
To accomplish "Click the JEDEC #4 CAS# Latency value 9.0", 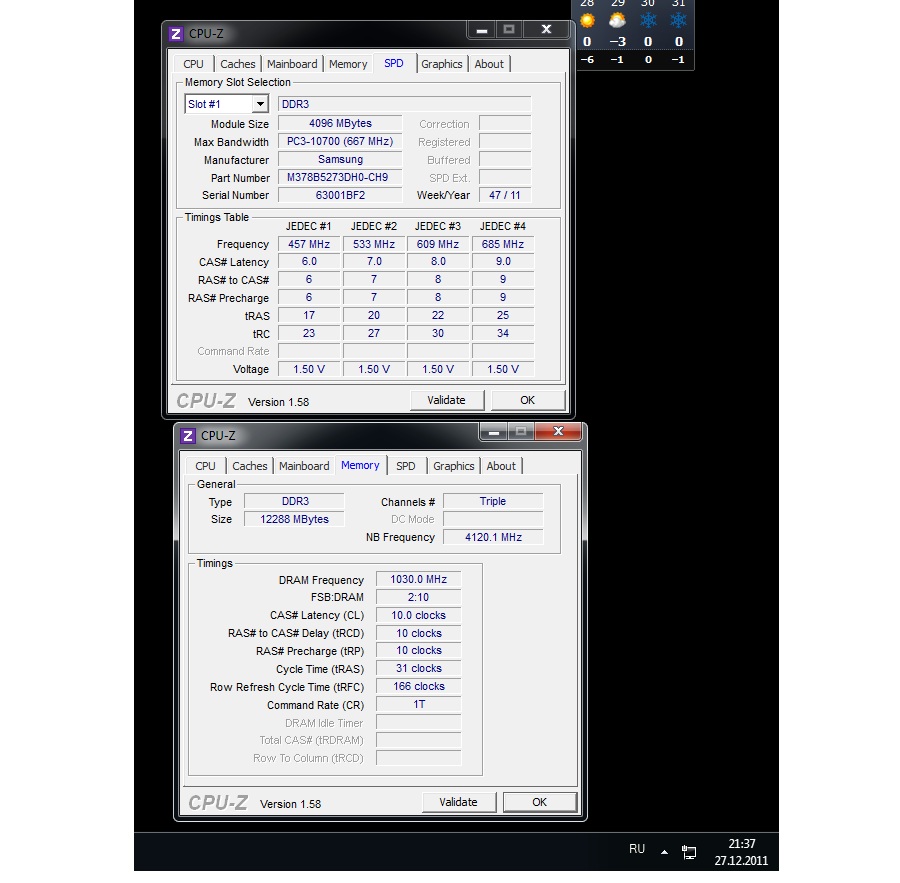I will click(503, 262).
